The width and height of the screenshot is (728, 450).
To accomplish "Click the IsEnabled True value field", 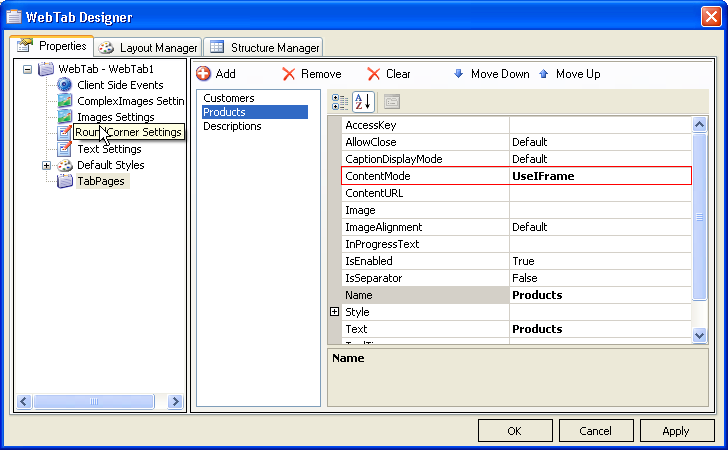I will click(x=600, y=261).
